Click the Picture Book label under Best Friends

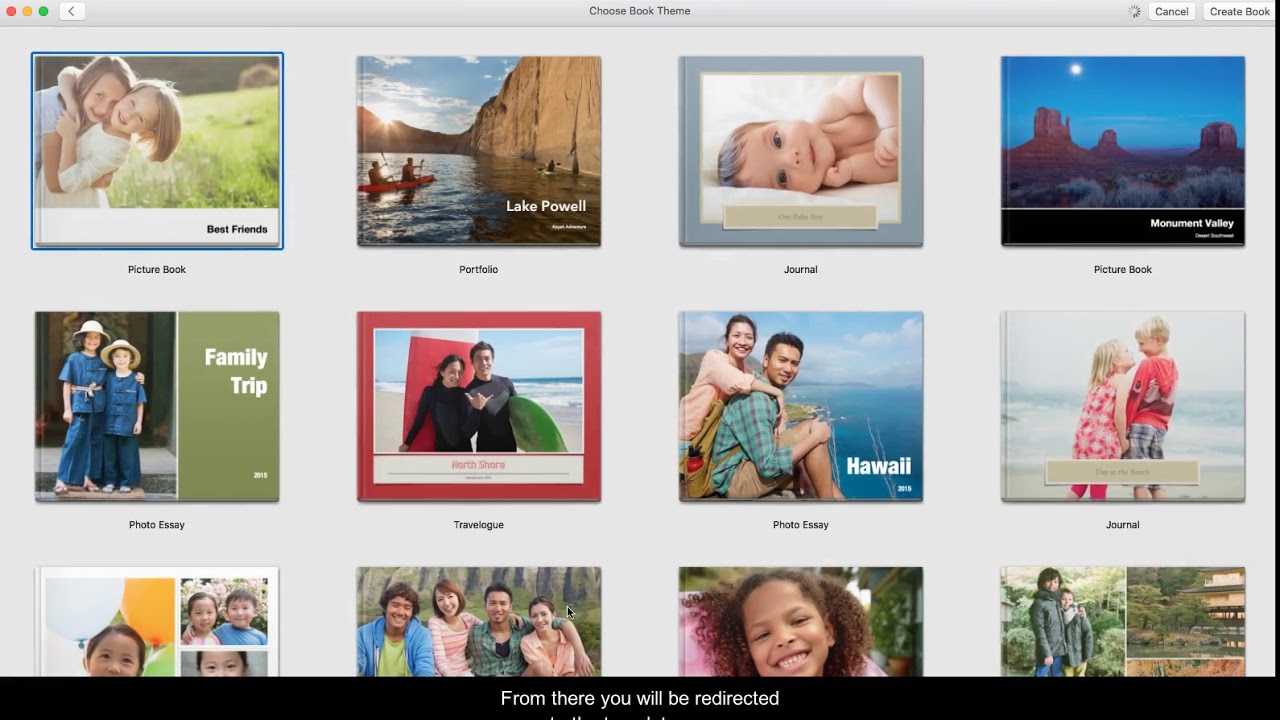click(157, 270)
